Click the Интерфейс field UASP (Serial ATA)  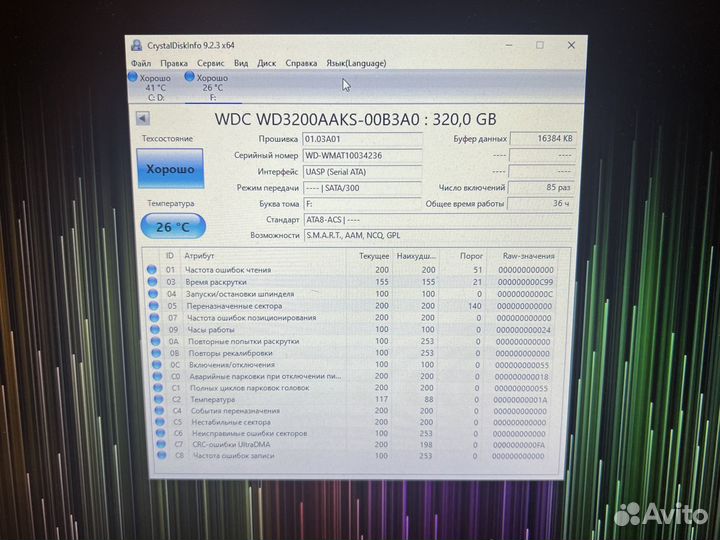click(x=362, y=172)
